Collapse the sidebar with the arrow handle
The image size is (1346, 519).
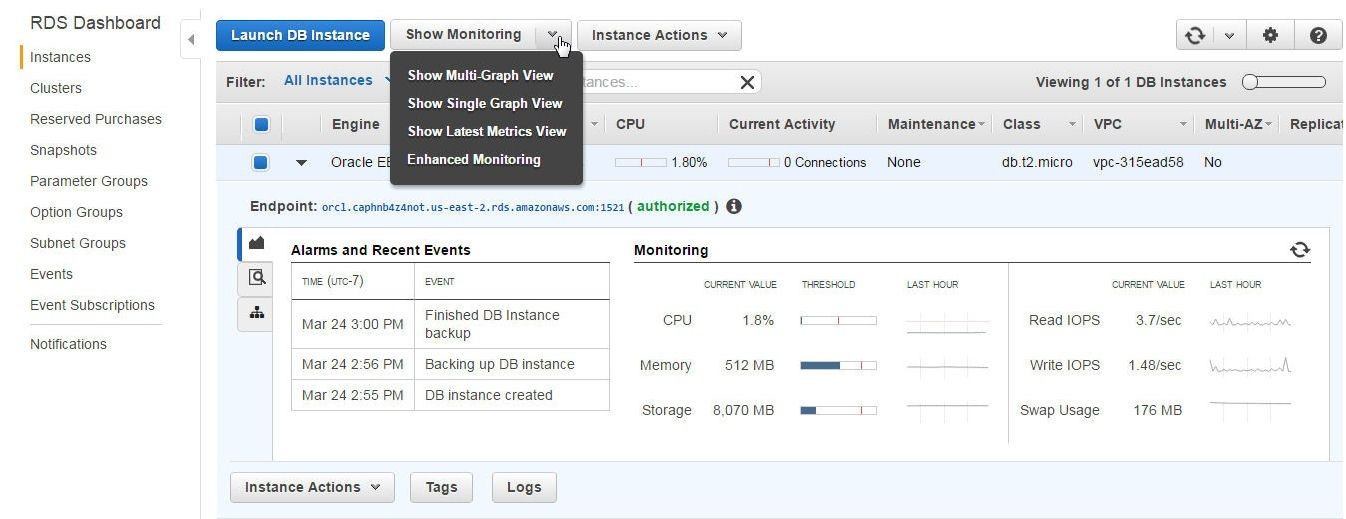pos(191,40)
